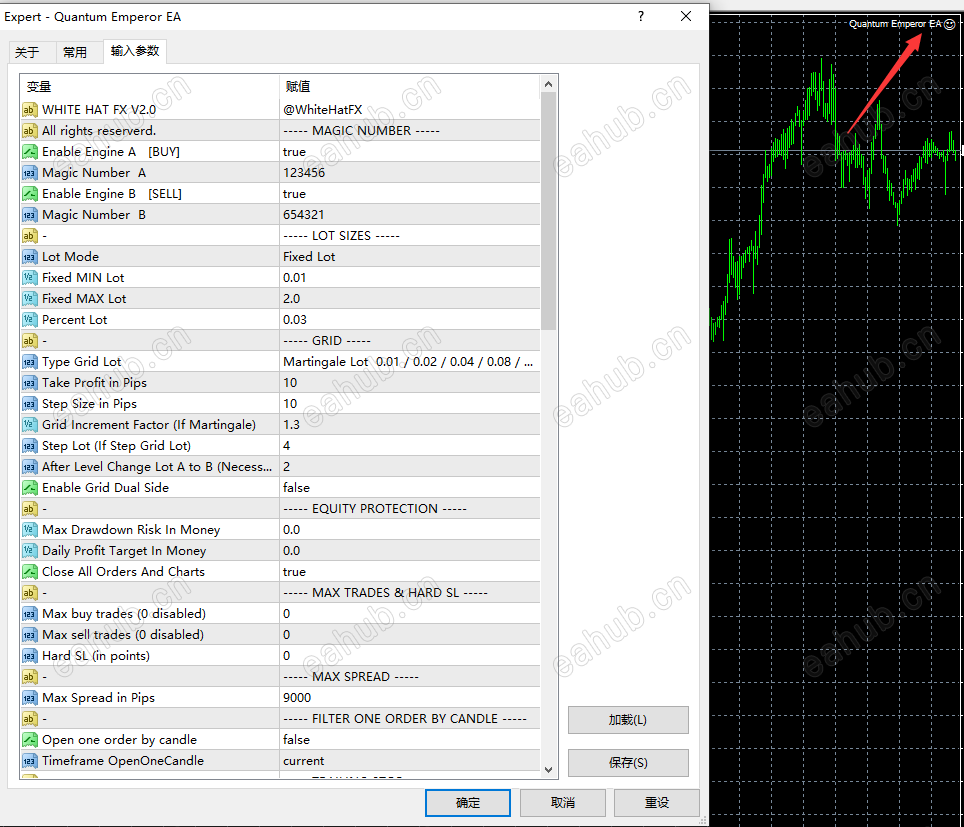
Task: Click the decimal icon beside Fixed MIN Lot
Action: 30,278
